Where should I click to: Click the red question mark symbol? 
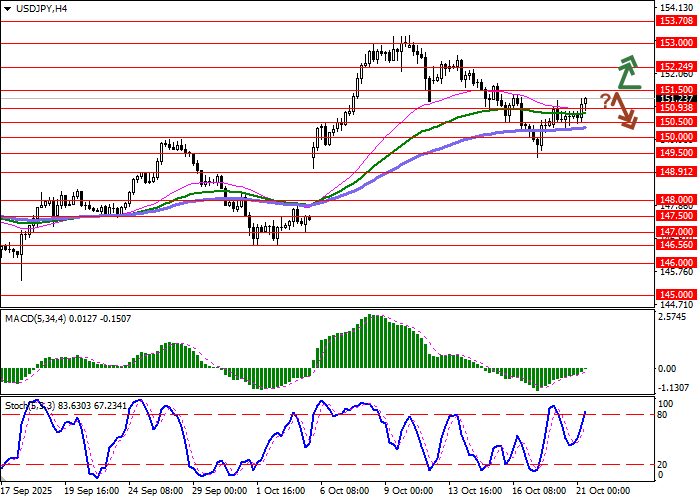(605, 100)
